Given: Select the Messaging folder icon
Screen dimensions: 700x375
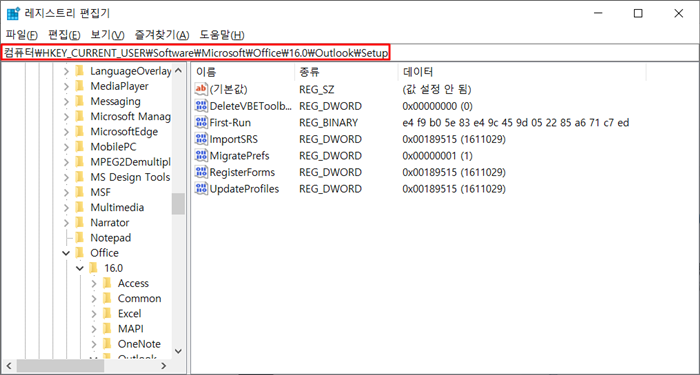Looking at the screenshot, I should point(80,101).
